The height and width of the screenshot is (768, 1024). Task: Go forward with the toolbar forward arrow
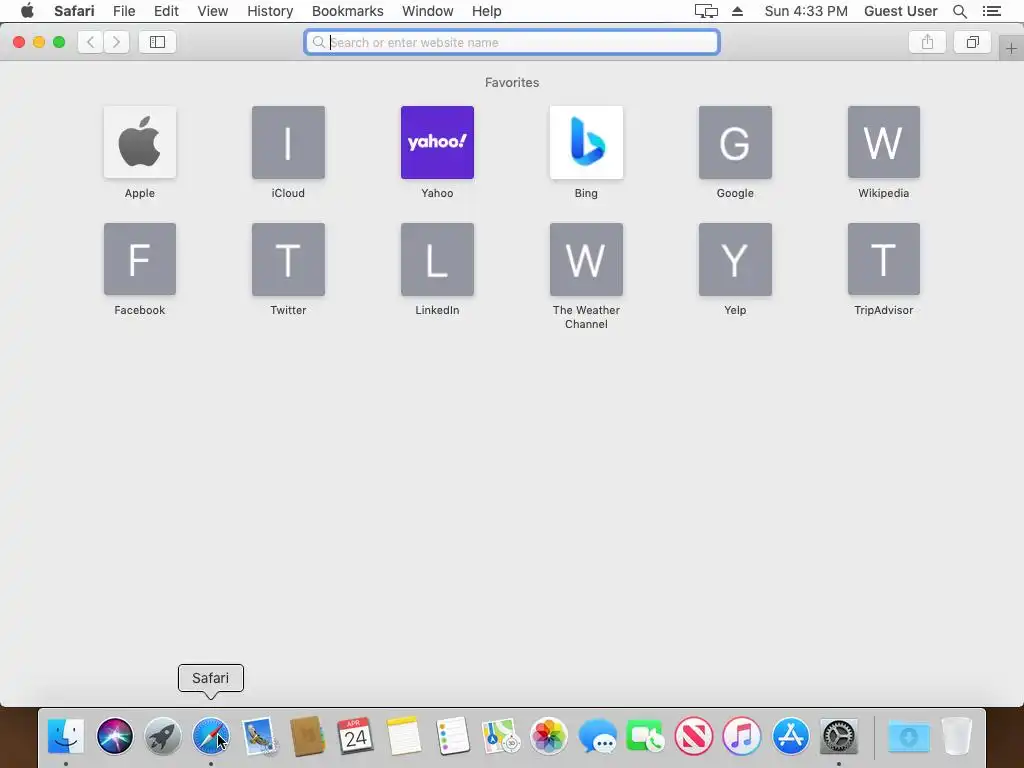click(116, 42)
